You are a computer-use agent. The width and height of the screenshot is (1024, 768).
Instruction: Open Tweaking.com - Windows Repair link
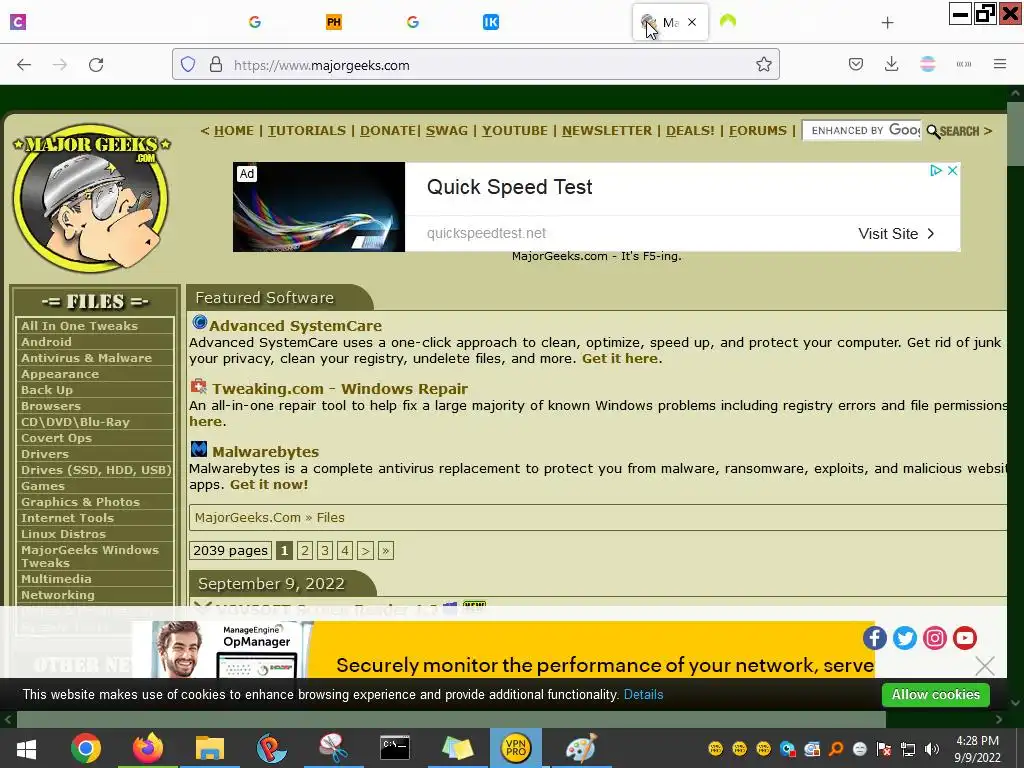[x=340, y=389]
